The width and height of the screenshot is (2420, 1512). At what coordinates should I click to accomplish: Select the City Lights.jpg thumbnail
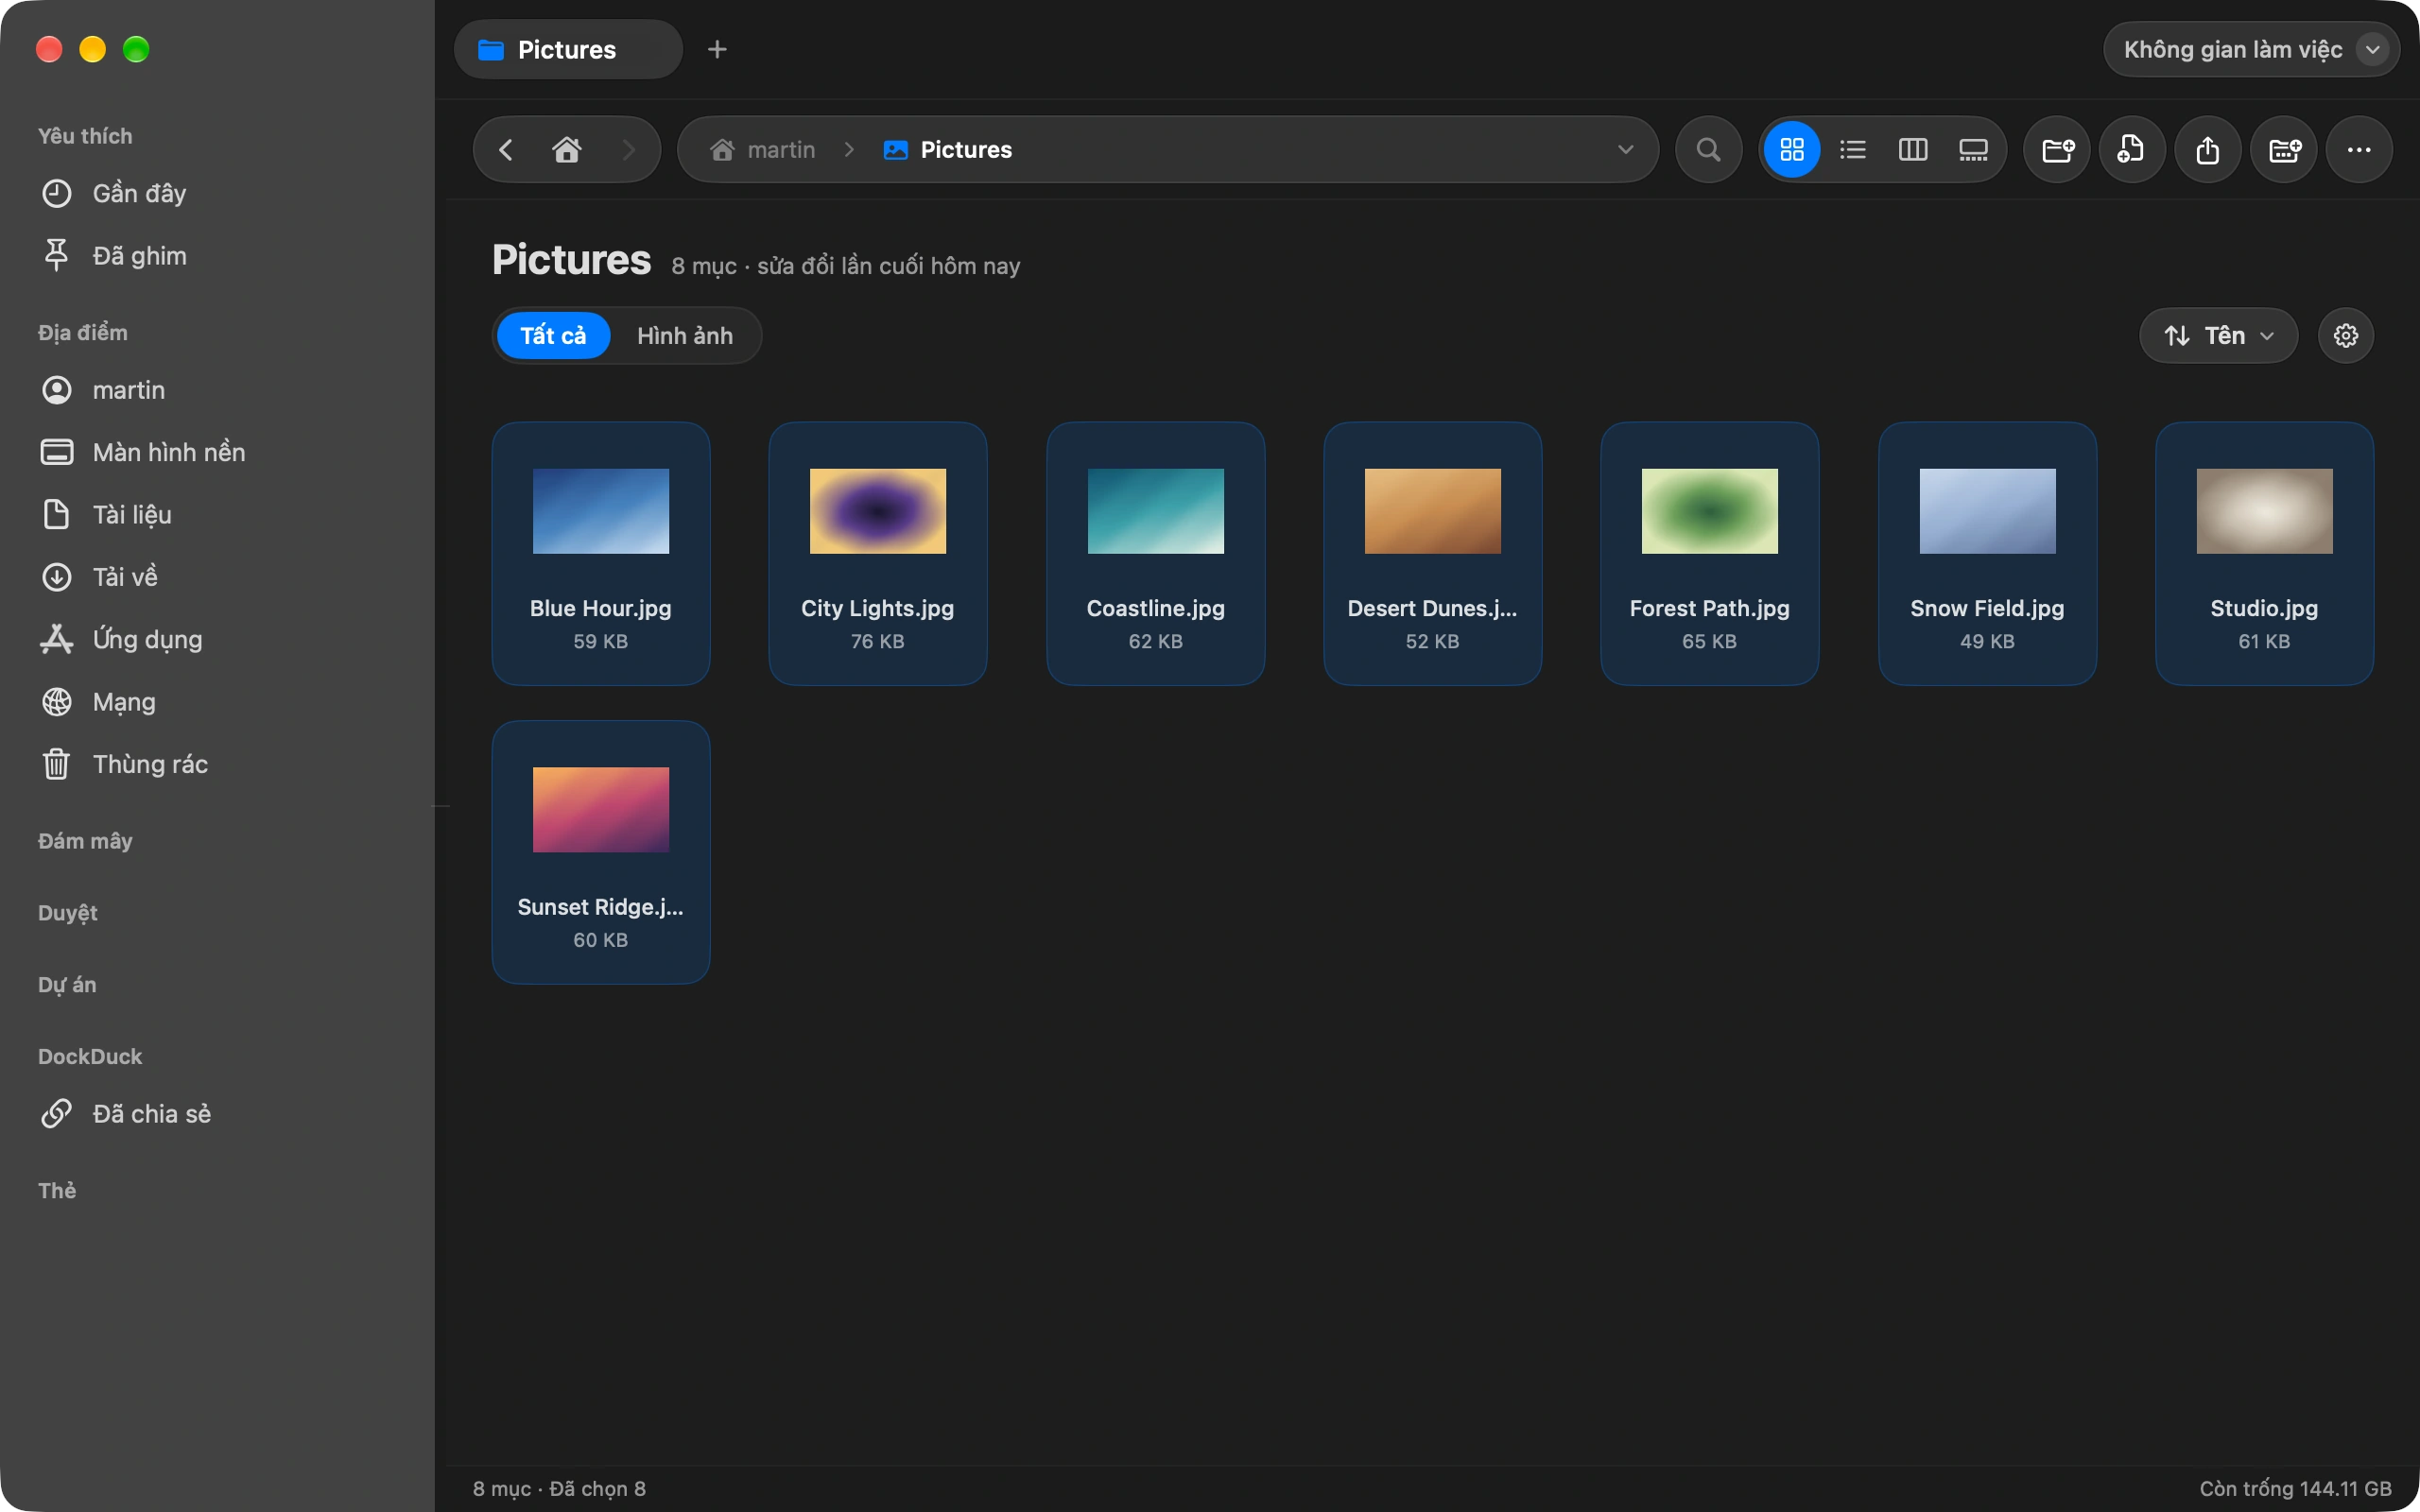coord(878,553)
